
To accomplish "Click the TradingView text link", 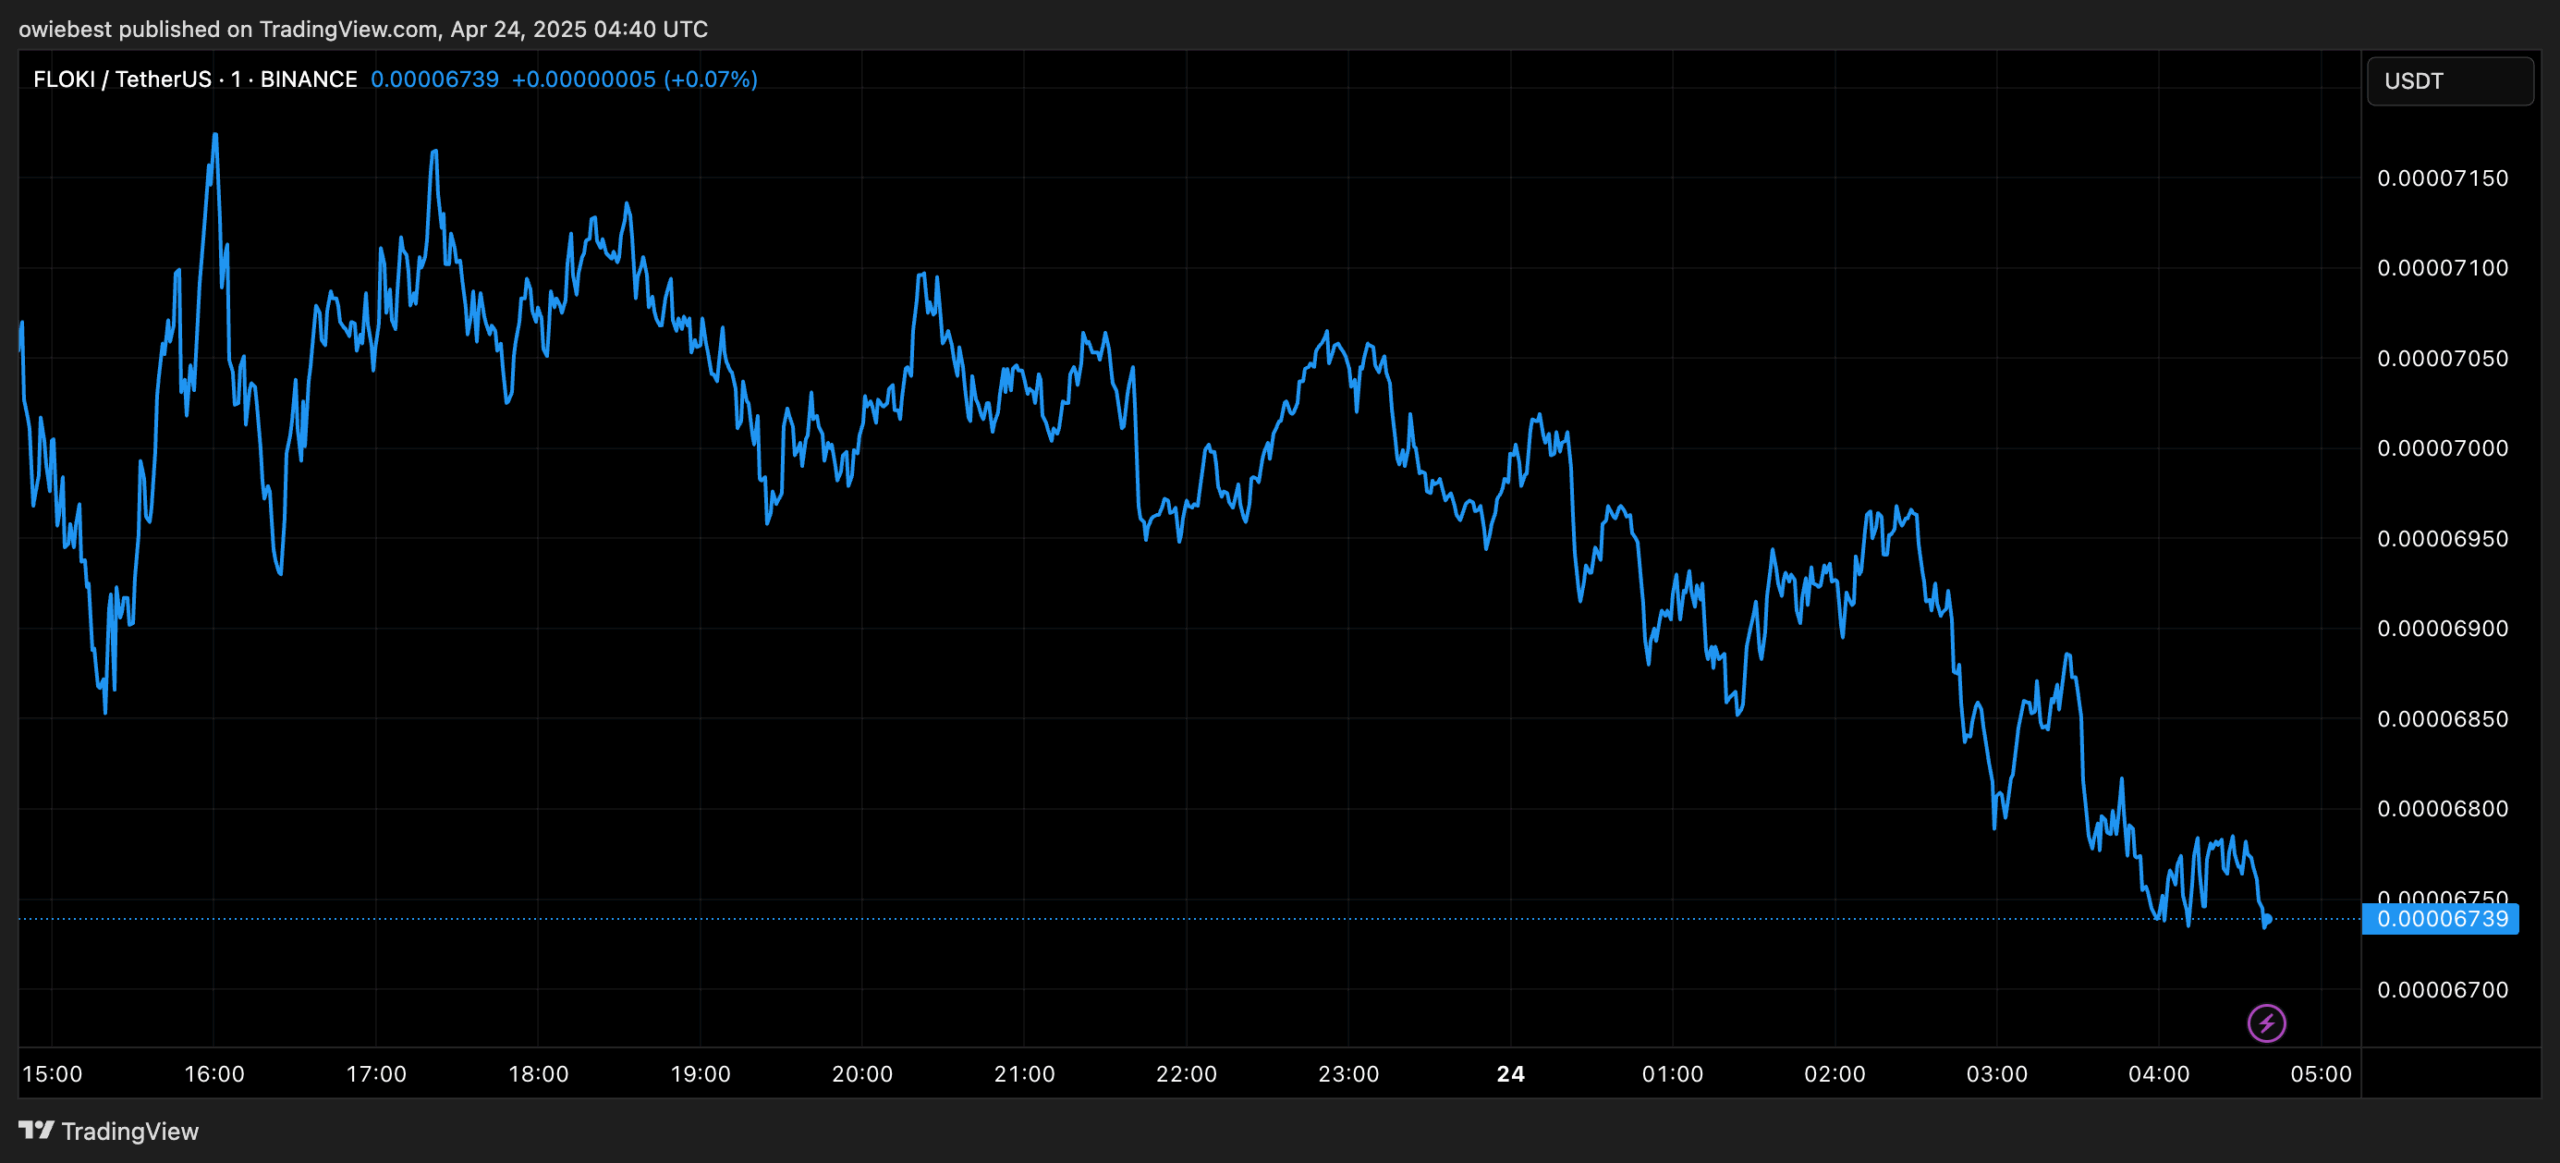I will point(130,1131).
